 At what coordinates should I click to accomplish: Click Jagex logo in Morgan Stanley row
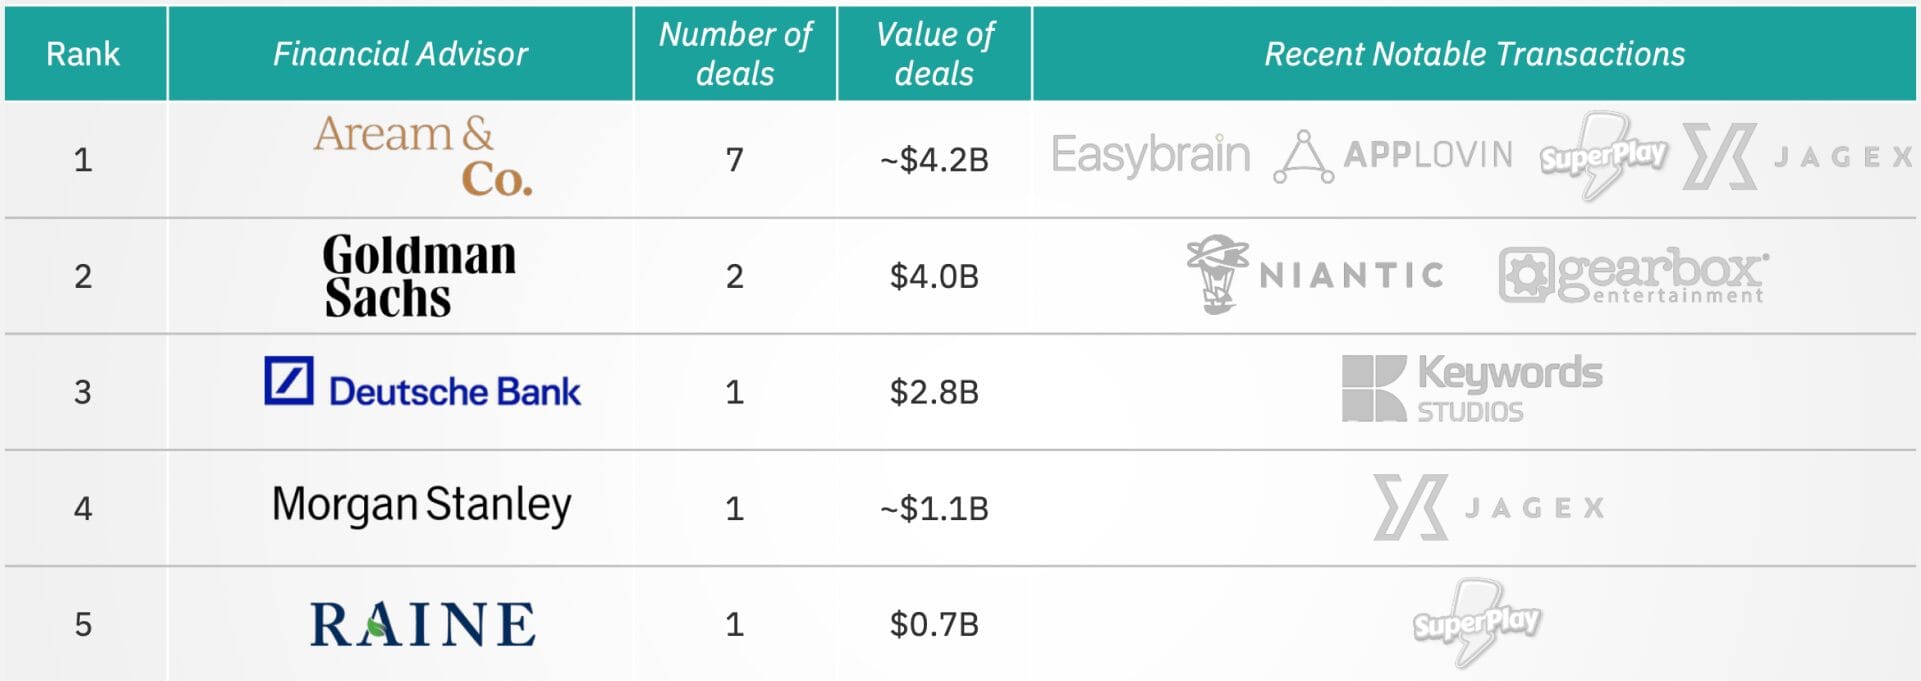click(x=1489, y=507)
